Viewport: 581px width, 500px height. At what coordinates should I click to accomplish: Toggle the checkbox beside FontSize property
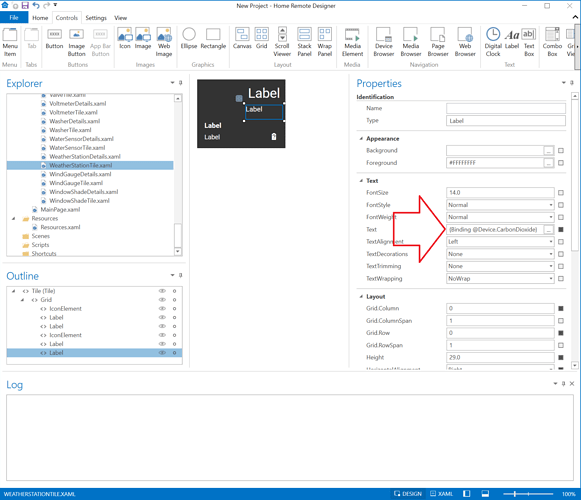[561, 193]
